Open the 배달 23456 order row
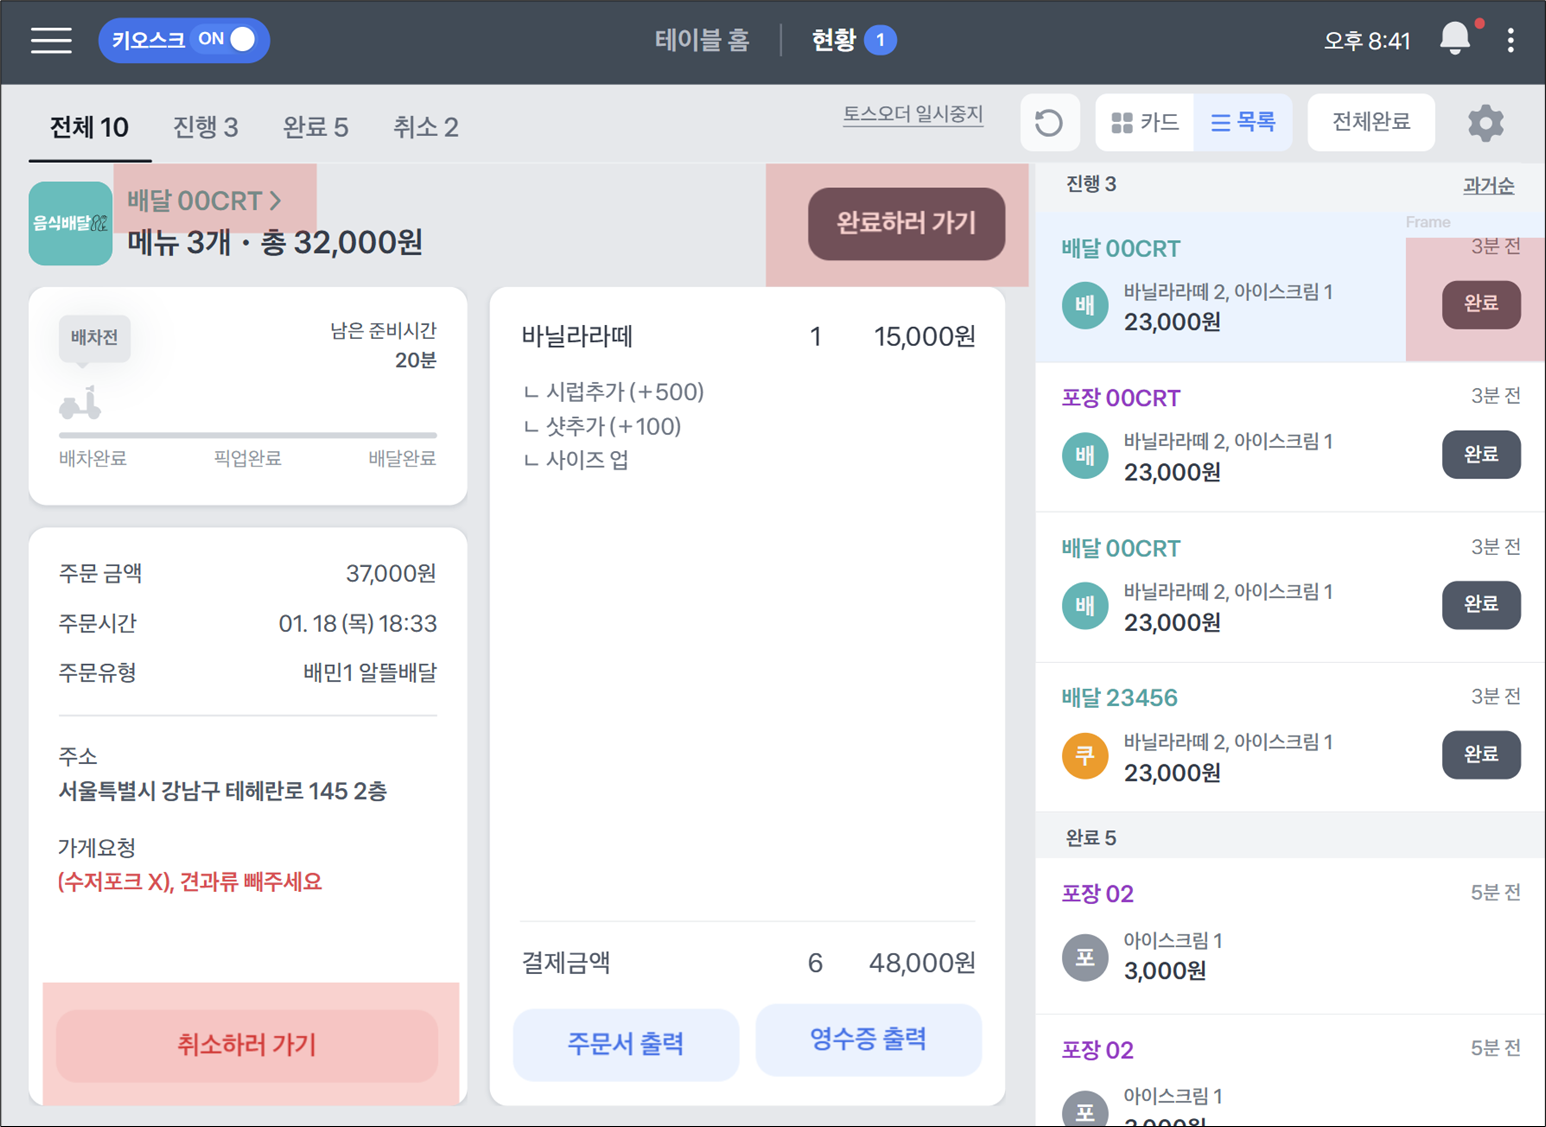1546x1127 pixels. pos(1290,737)
